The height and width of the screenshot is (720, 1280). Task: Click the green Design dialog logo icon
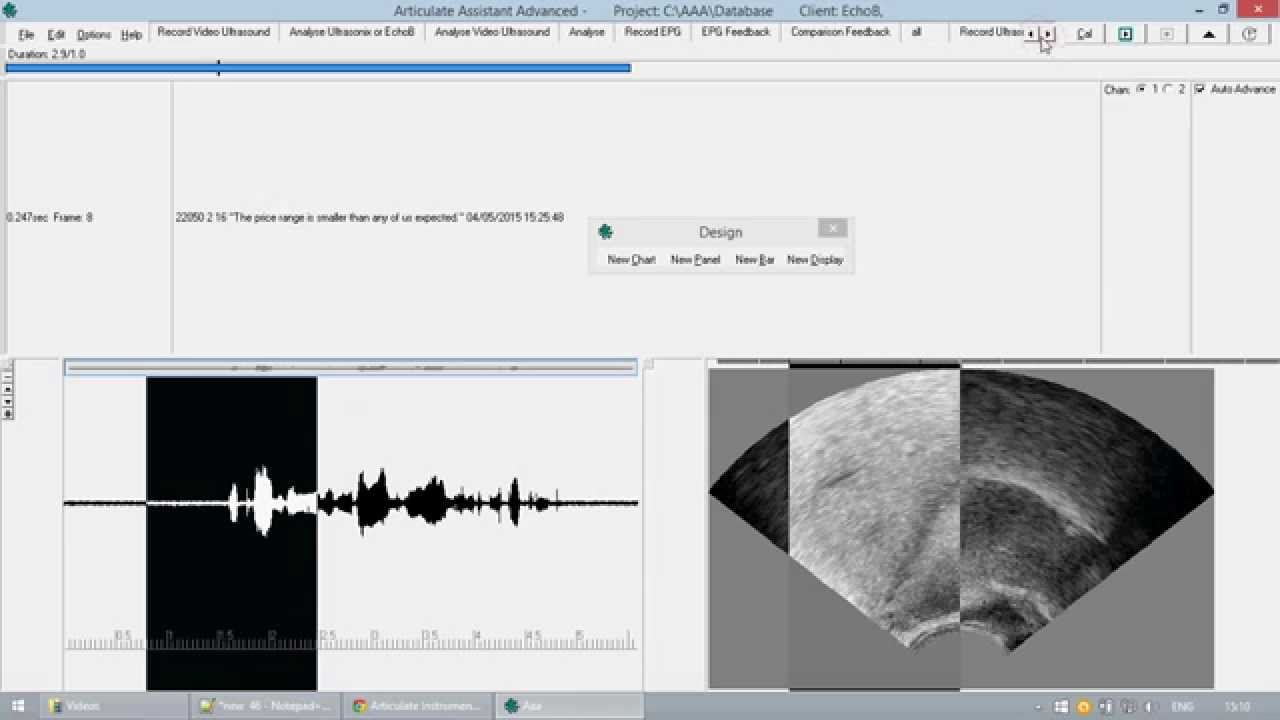(605, 232)
